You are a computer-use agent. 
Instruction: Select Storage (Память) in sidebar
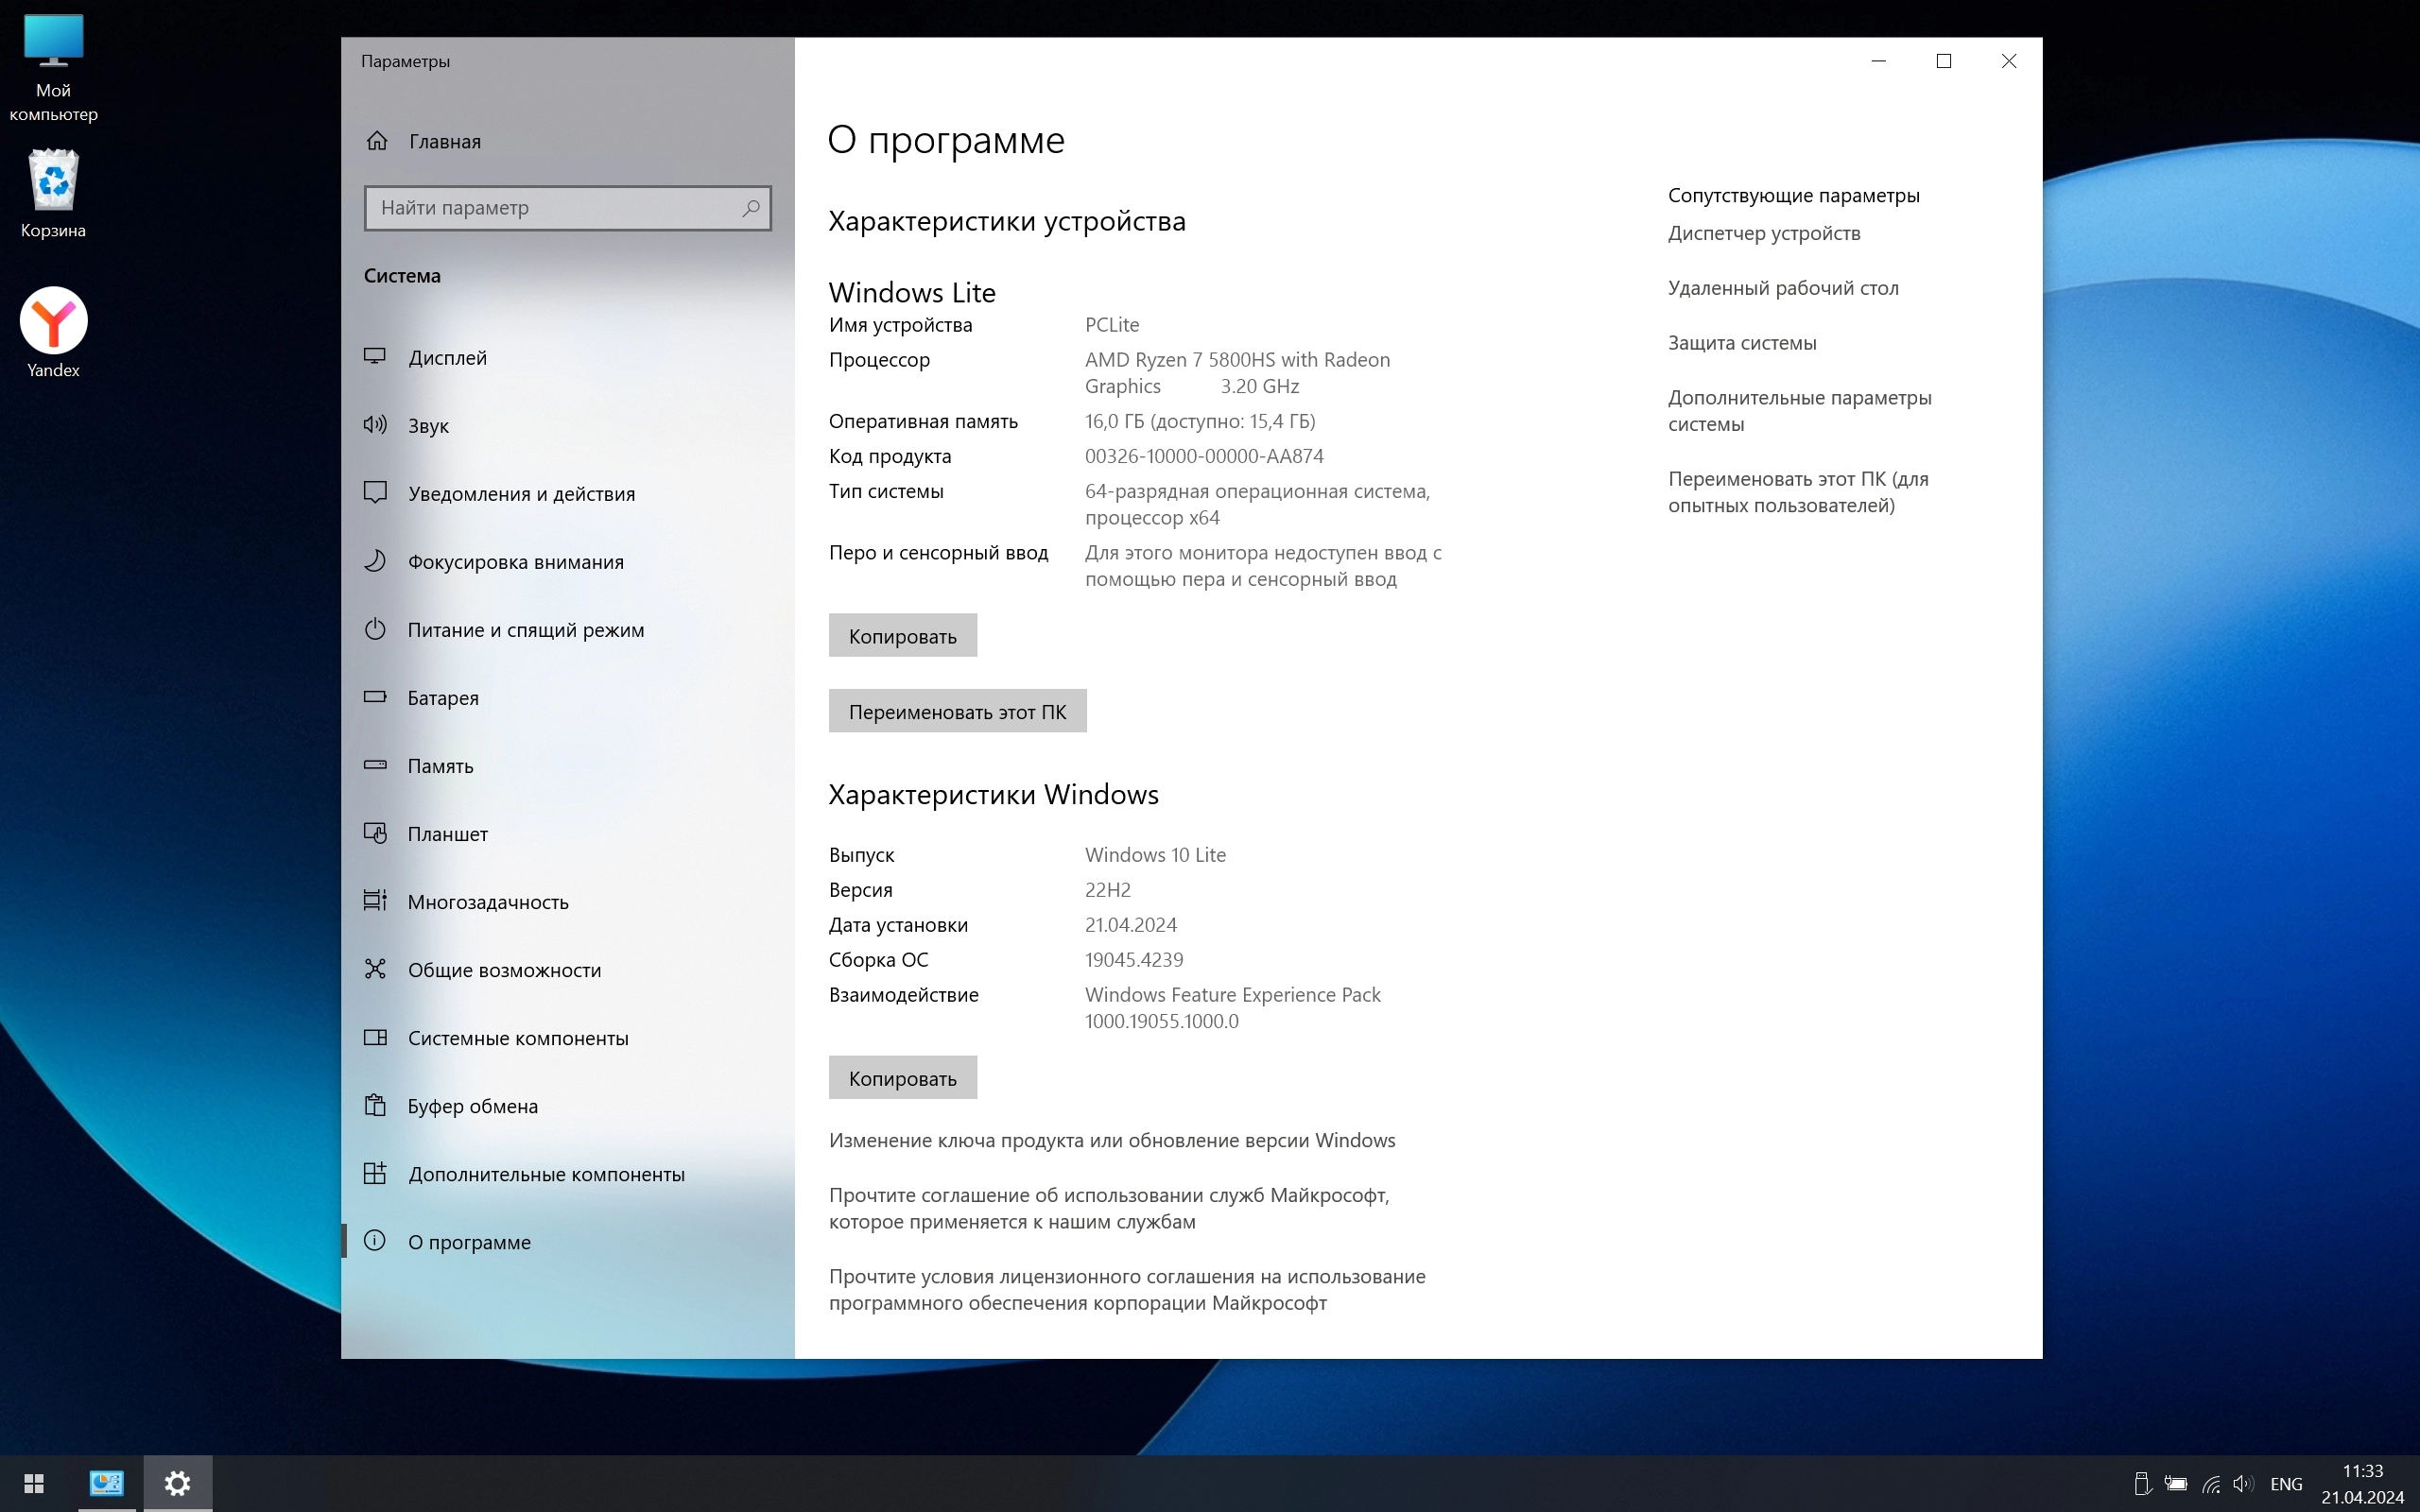pyautogui.click(x=440, y=766)
